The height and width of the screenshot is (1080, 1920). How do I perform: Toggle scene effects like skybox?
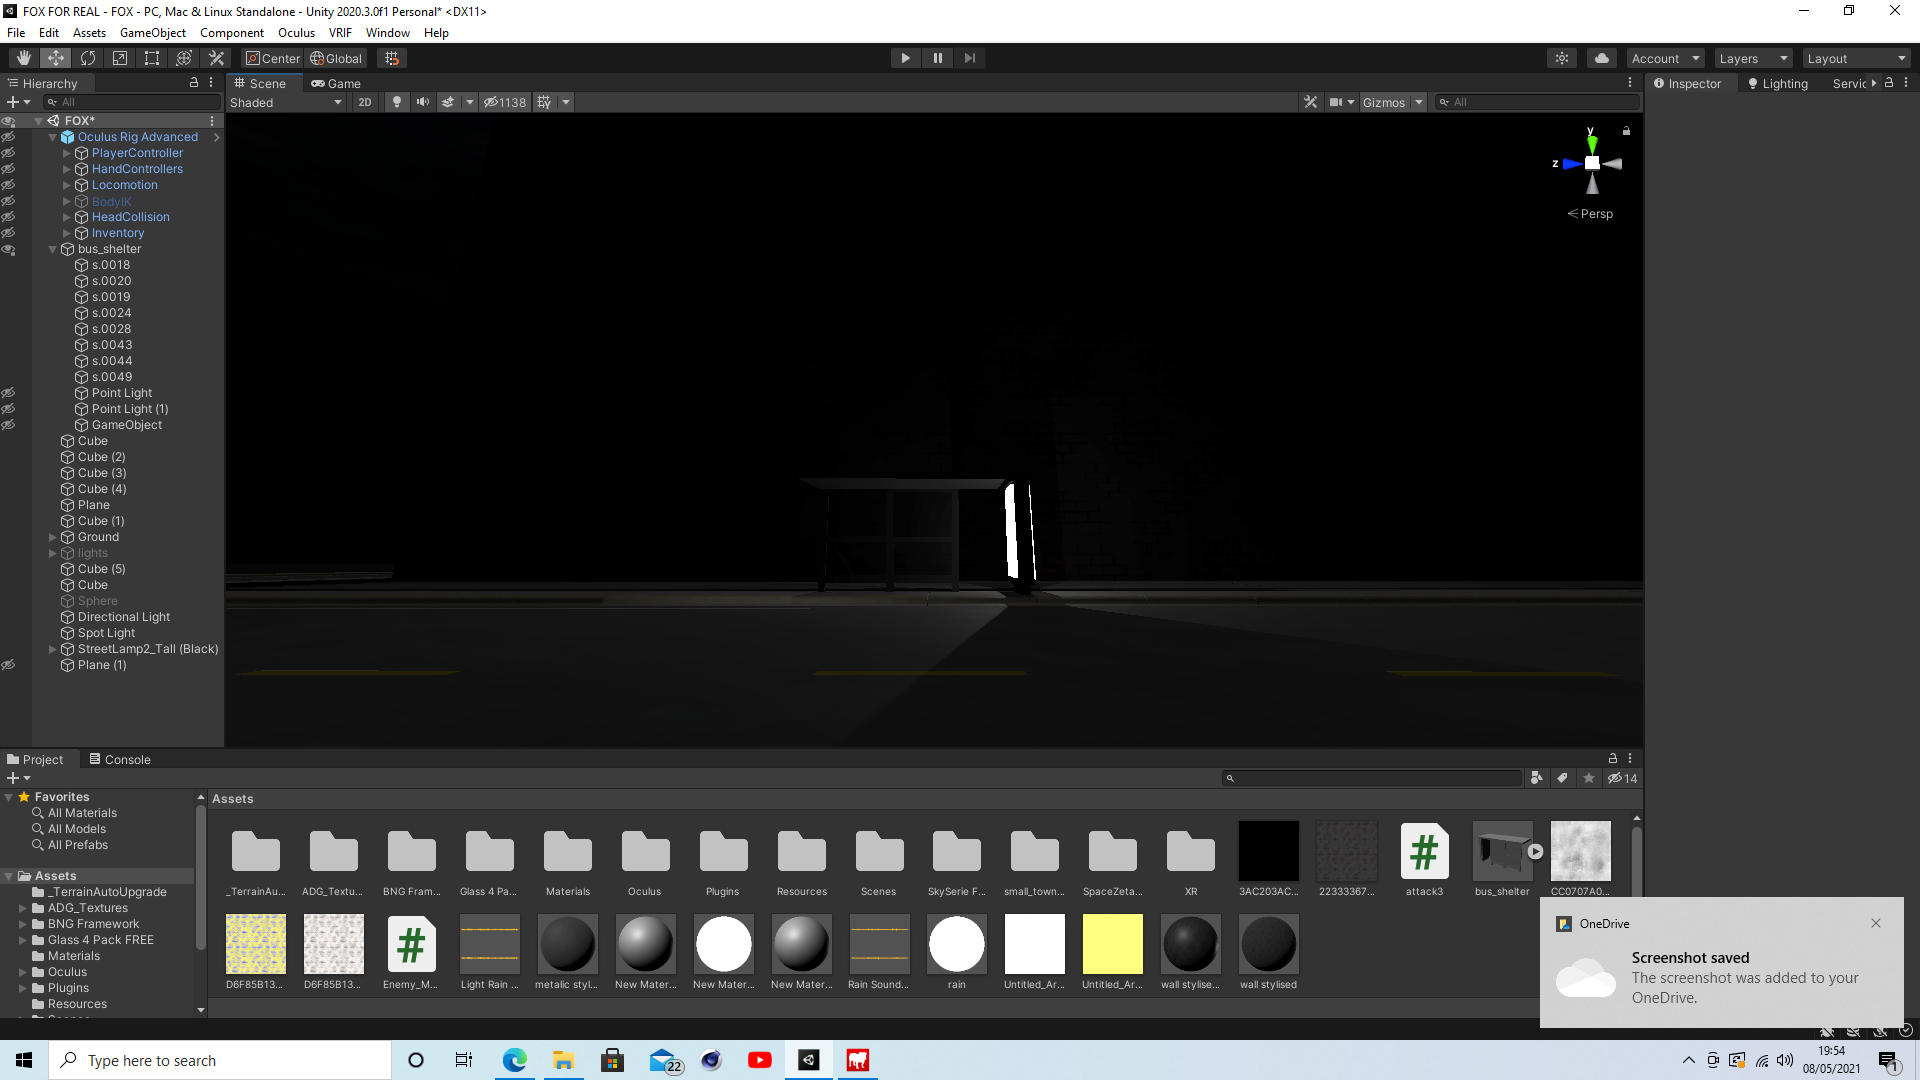pos(448,102)
